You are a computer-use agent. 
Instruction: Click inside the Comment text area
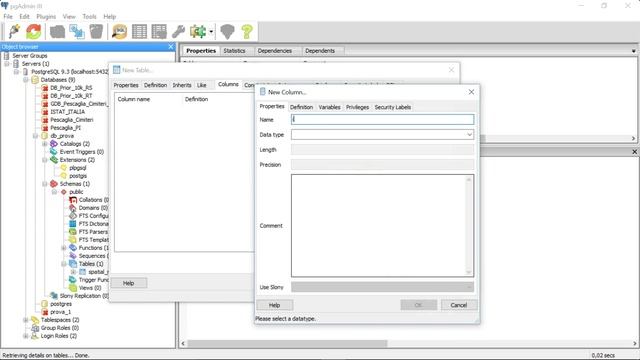[382, 225]
